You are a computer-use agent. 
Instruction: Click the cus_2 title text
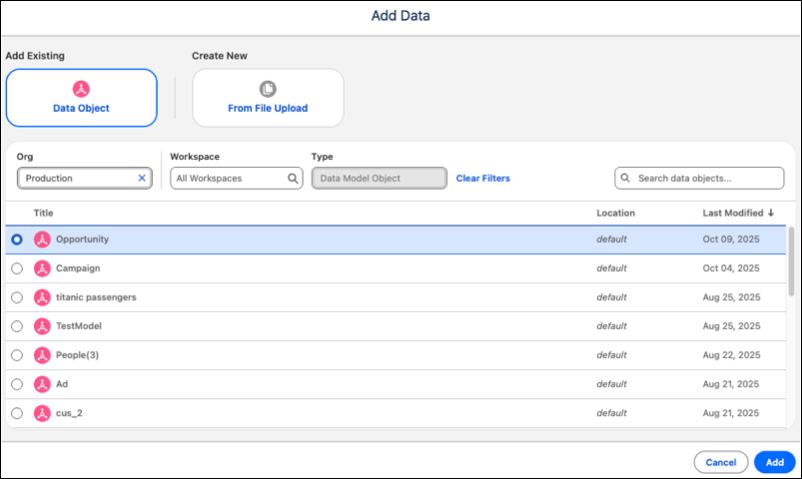click(69, 413)
